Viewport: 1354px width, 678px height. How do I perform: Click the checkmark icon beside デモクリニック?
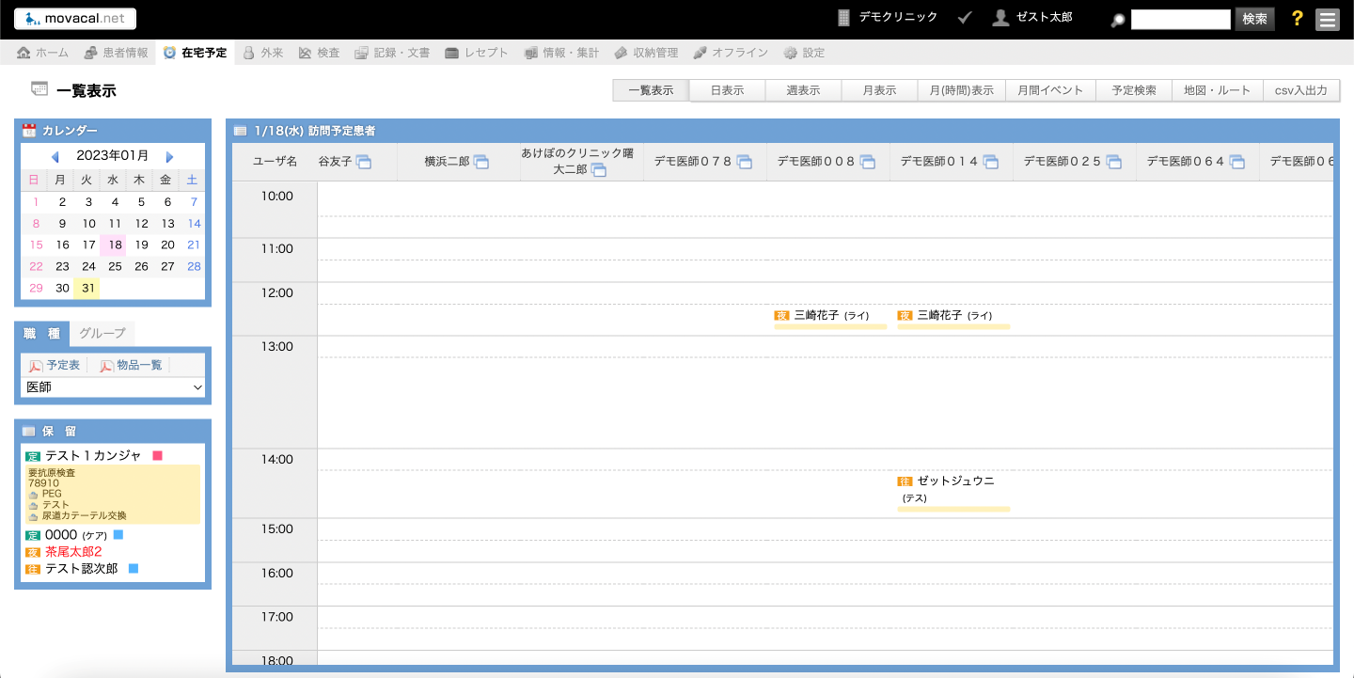pyautogui.click(x=964, y=17)
